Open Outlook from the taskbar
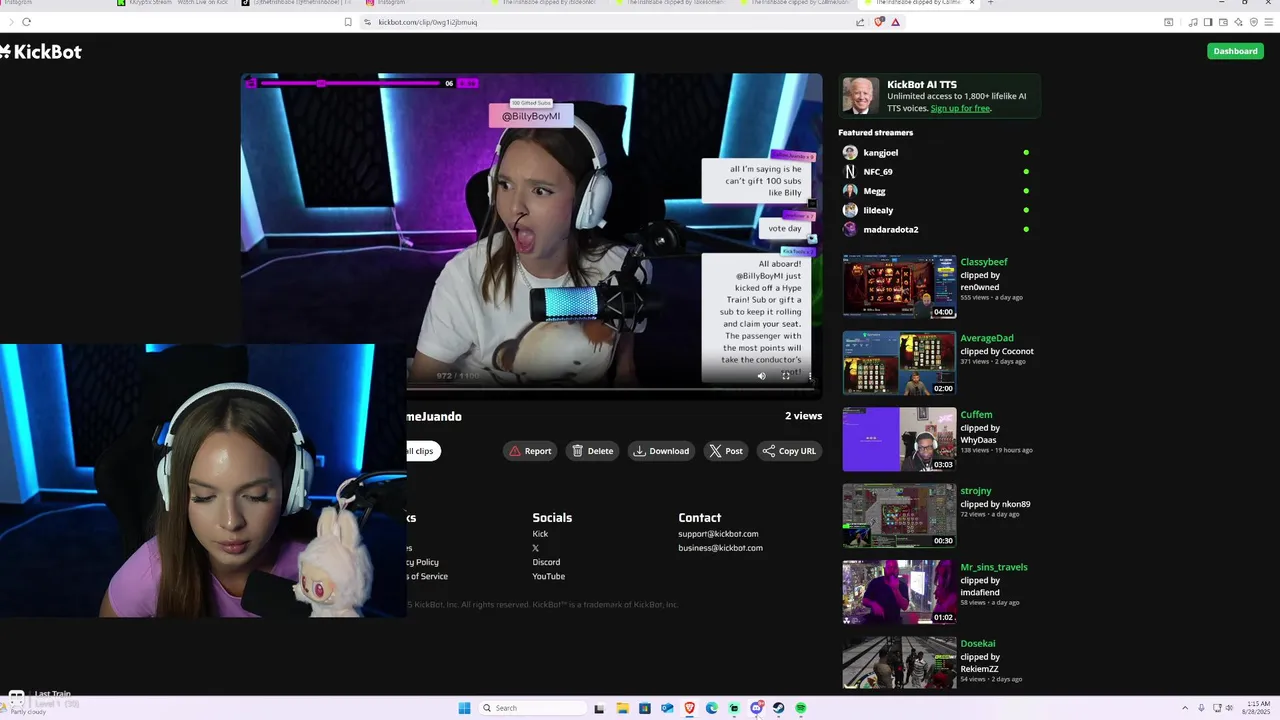The width and height of the screenshot is (1280, 720). [667, 708]
